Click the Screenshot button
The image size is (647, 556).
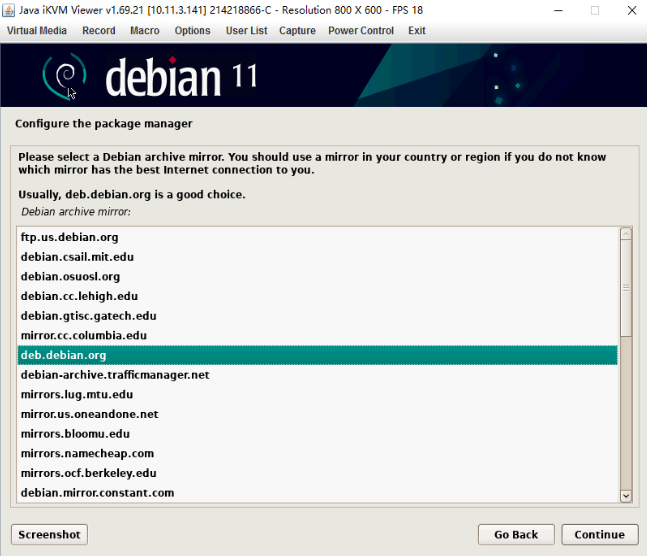tap(50, 535)
